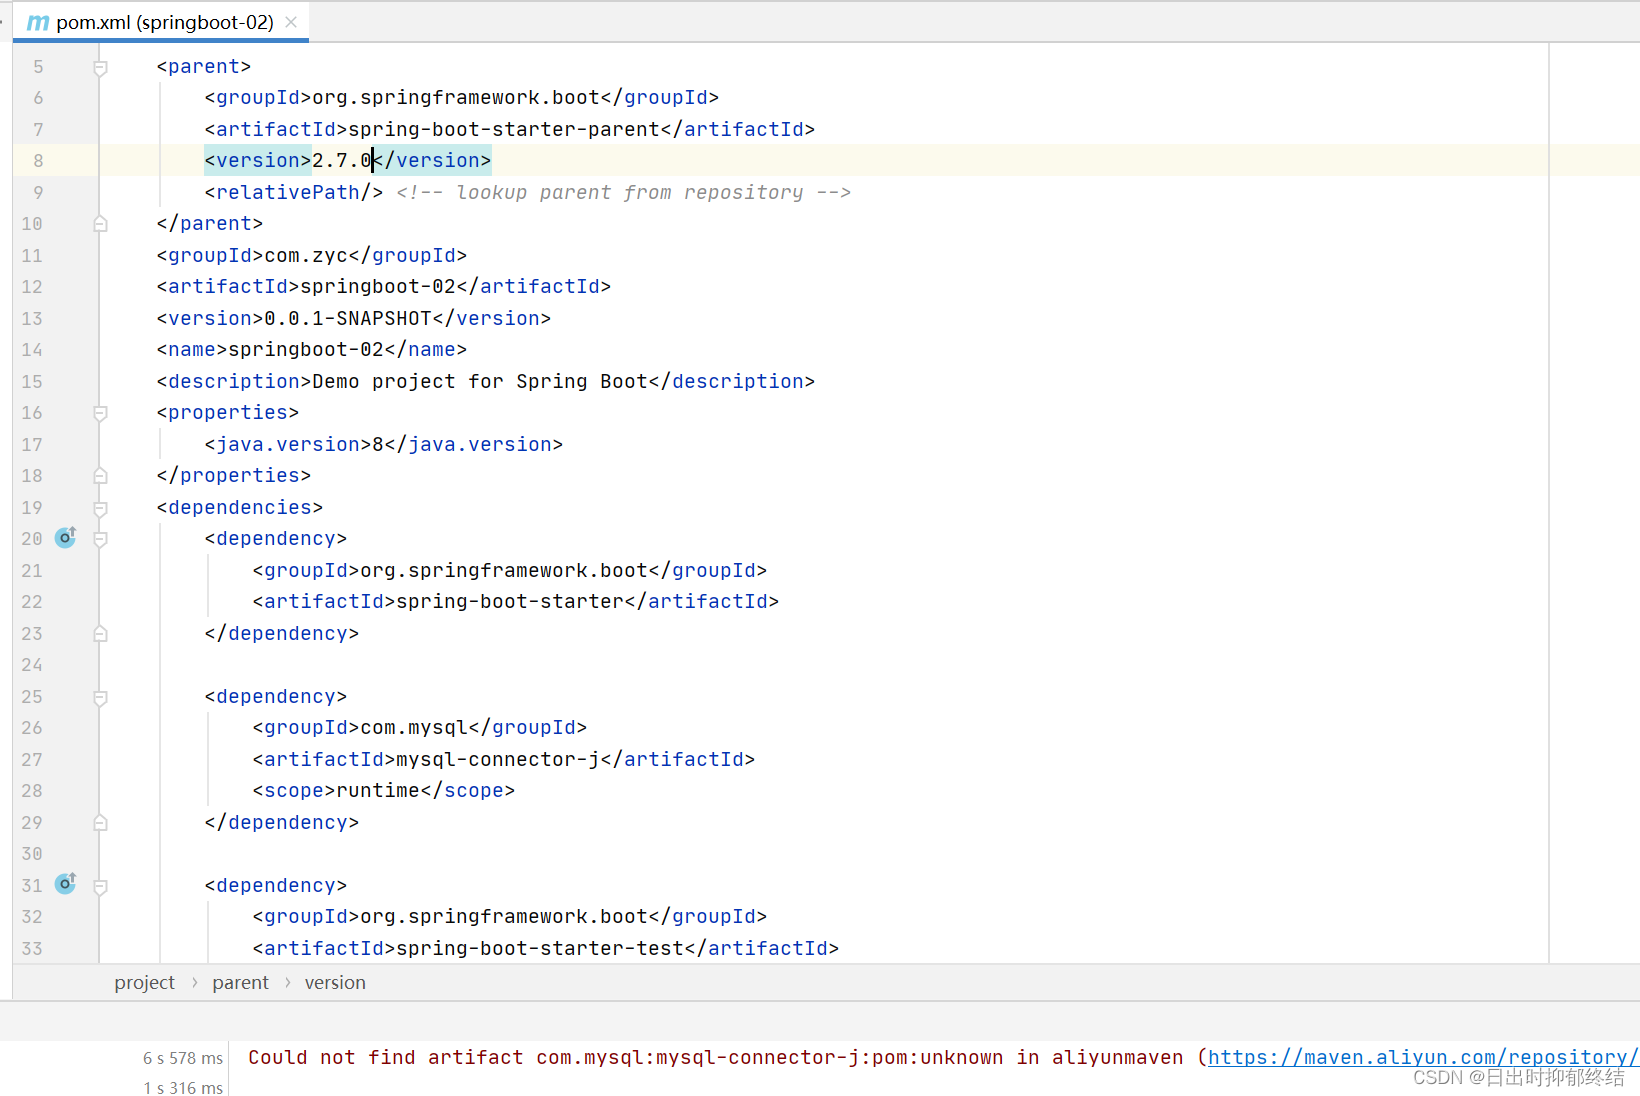1640x1096 pixels.
Task: Click the runtime scope text on line 28
Action: 378,790
